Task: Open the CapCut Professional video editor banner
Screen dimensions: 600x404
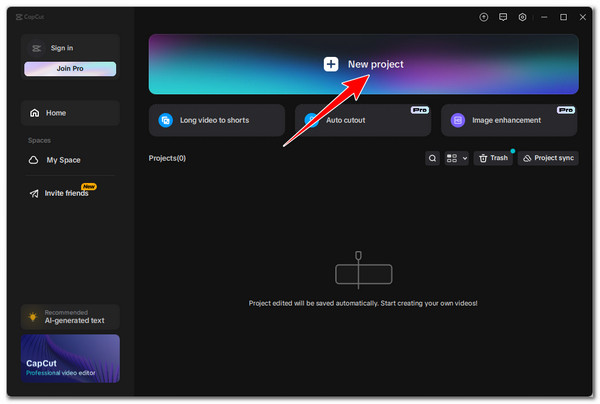Action: click(x=70, y=358)
